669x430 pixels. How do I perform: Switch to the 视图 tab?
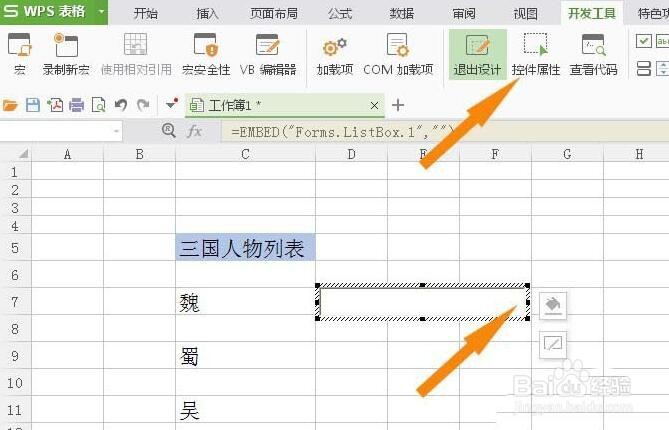(526, 14)
